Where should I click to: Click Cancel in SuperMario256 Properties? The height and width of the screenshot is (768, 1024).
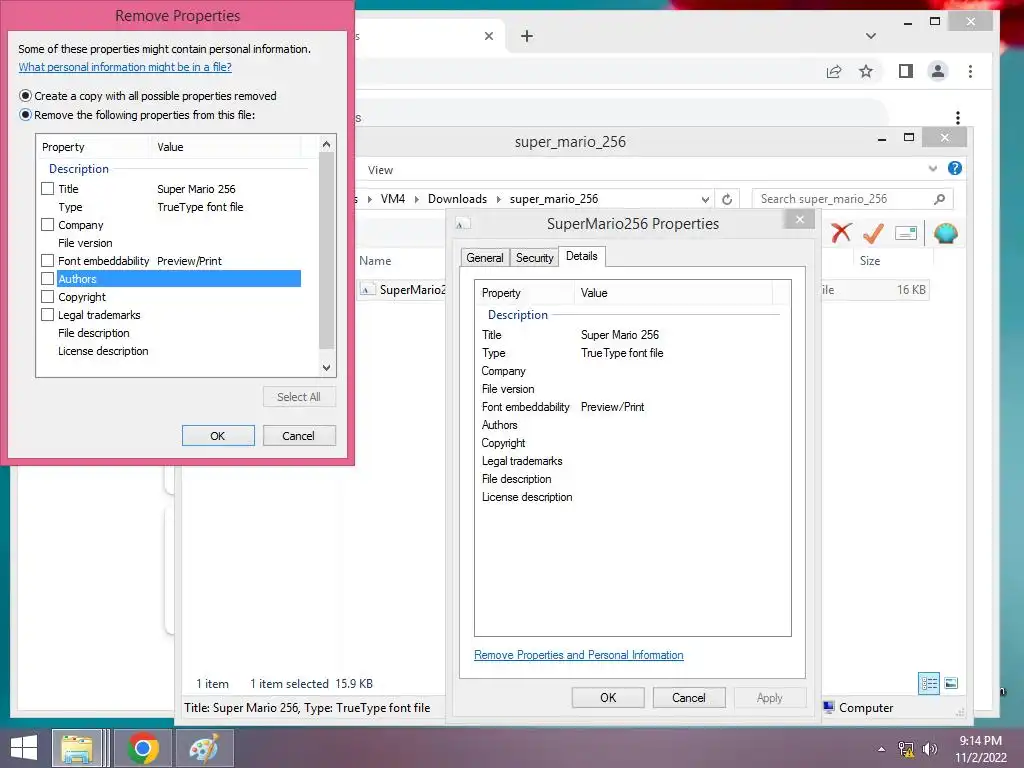point(688,697)
